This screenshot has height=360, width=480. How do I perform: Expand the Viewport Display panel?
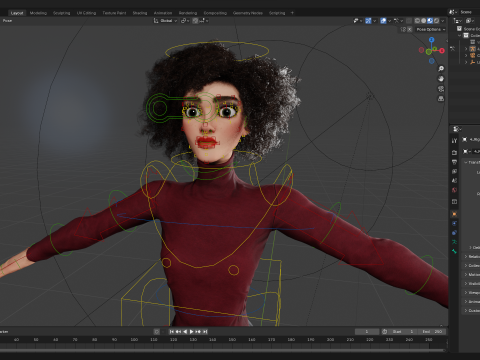(466, 292)
